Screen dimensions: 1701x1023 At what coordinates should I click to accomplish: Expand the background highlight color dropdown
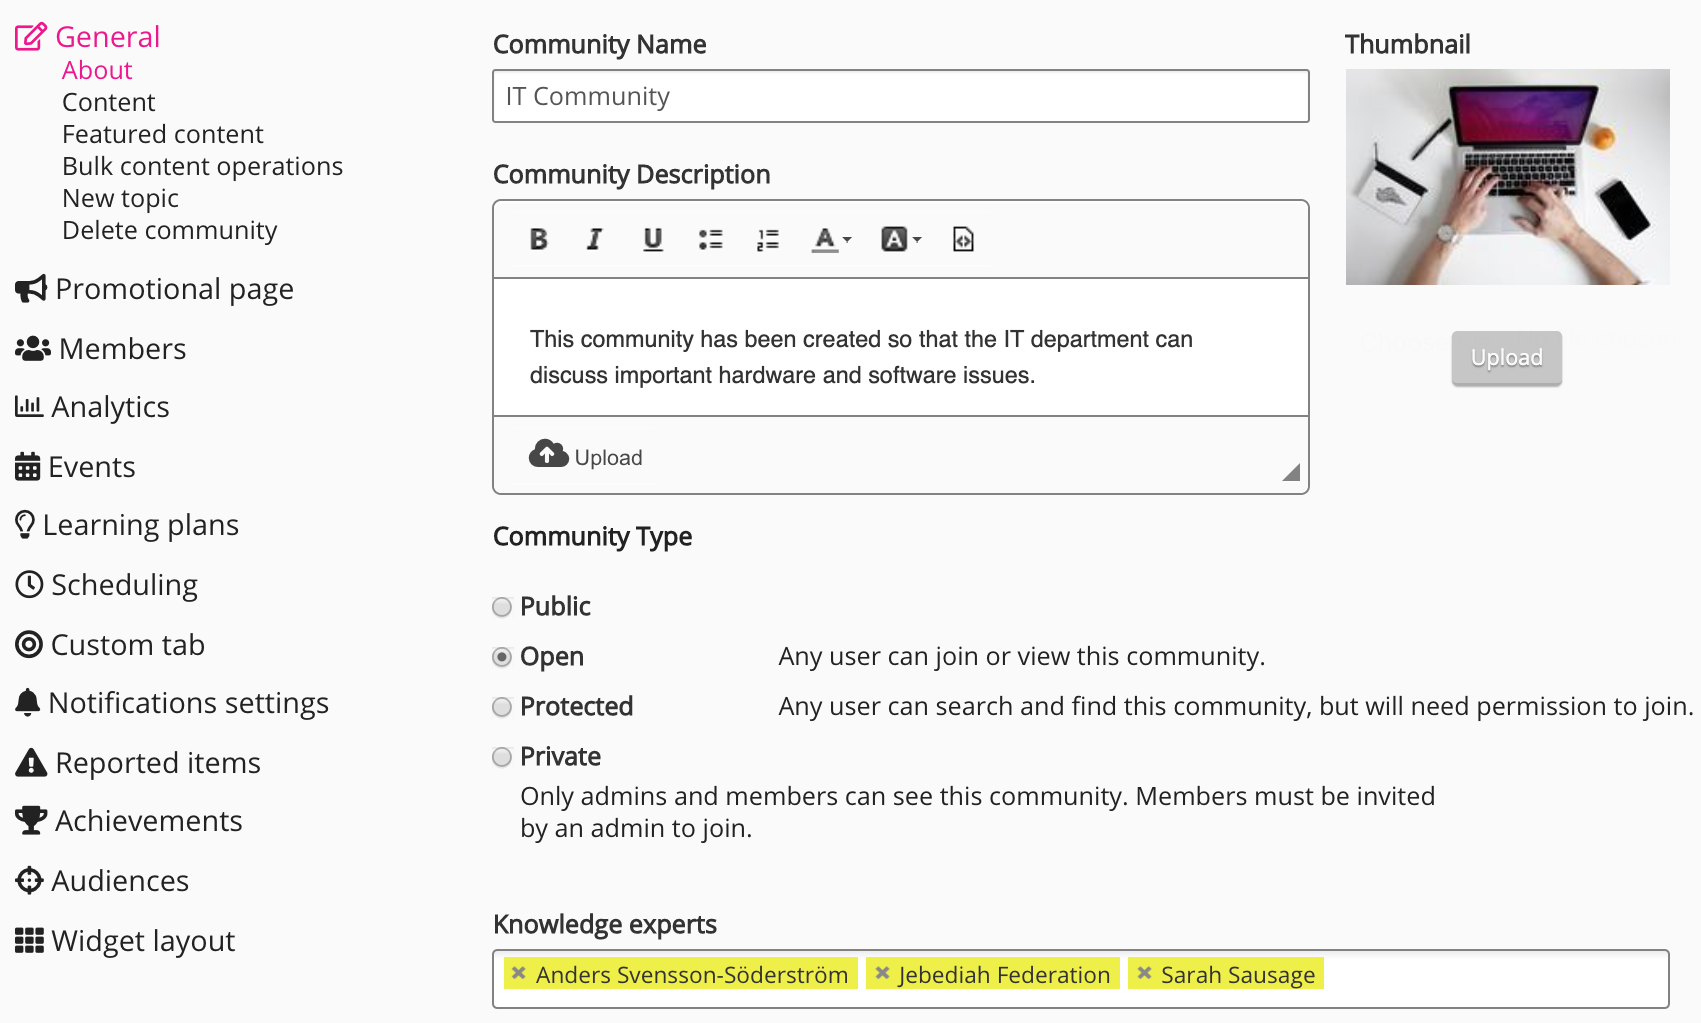pos(900,239)
